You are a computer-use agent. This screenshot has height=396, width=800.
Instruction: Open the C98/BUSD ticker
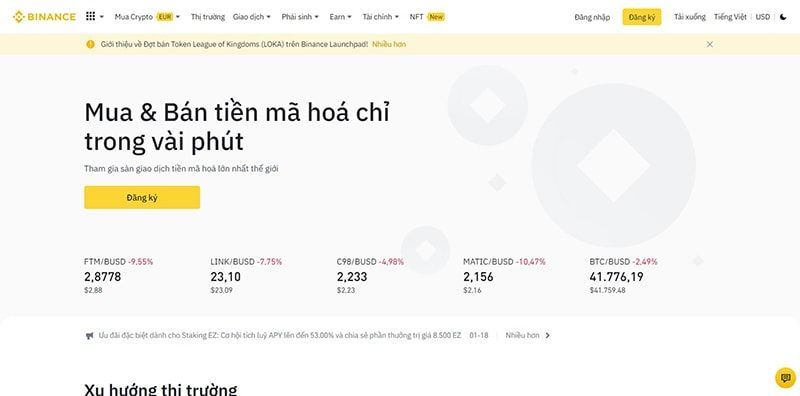tap(370, 276)
